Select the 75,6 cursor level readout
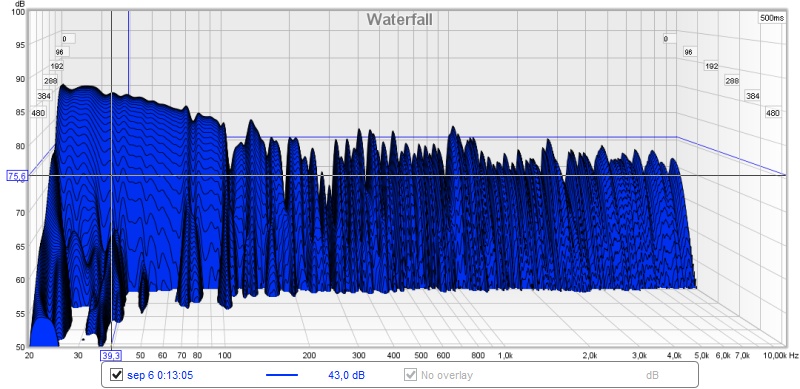This screenshot has height=389, width=800. pyautogui.click(x=17, y=176)
